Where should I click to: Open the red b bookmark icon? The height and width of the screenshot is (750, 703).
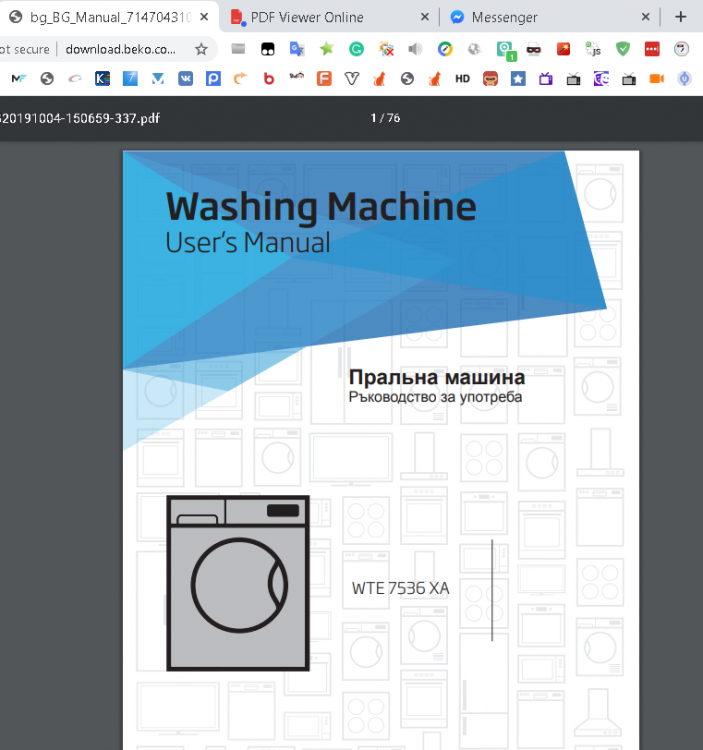click(269, 78)
